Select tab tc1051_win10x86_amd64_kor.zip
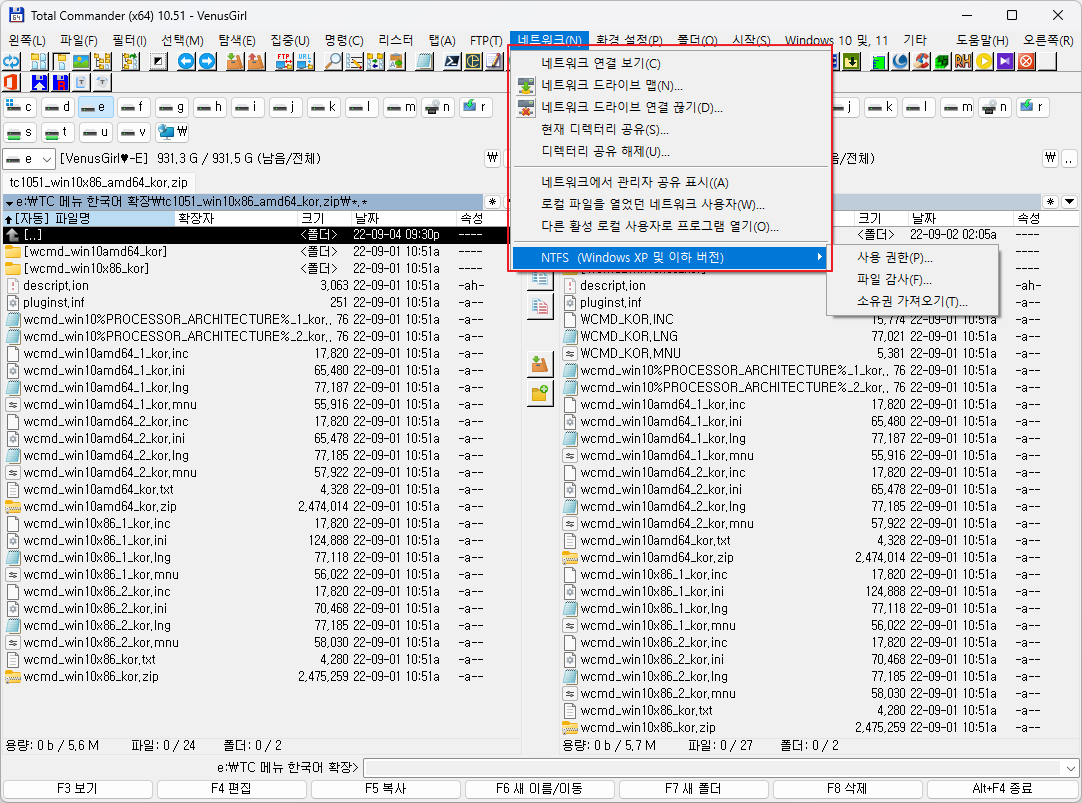 (x=98, y=183)
